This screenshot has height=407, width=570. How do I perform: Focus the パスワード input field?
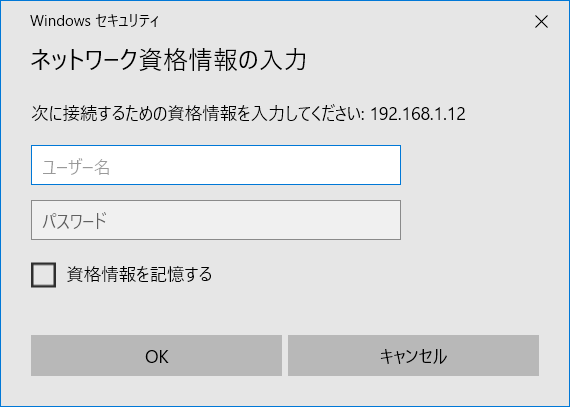pyautogui.click(x=216, y=220)
